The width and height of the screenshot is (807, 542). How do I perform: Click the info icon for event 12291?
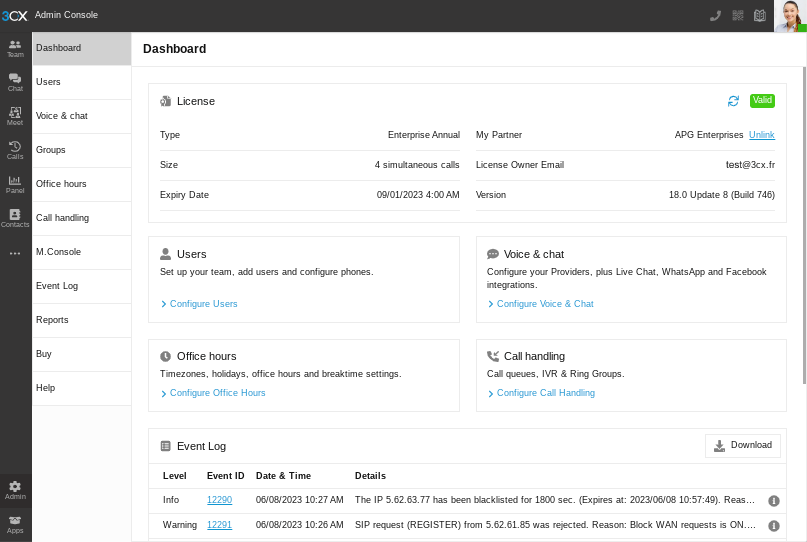pyautogui.click(x=774, y=526)
